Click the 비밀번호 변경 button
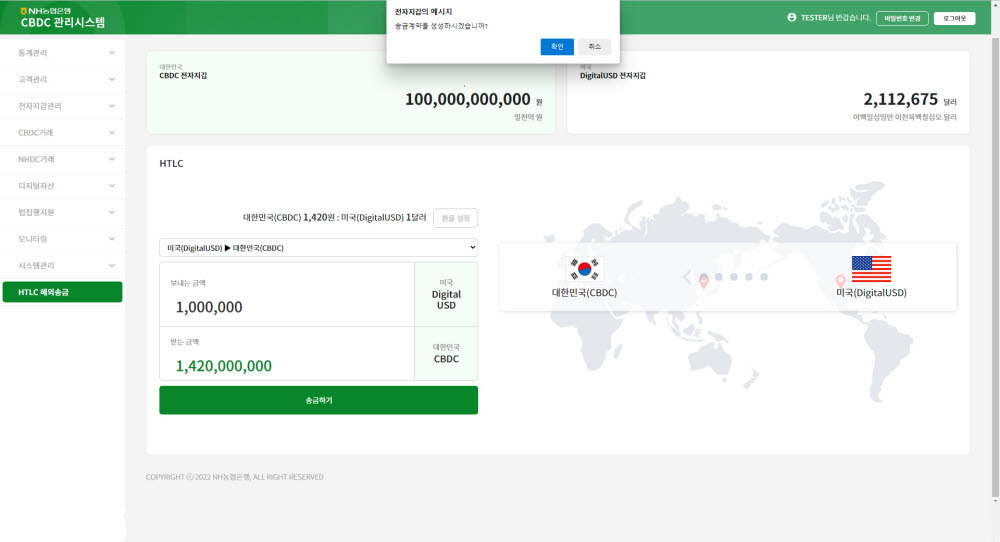1000x542 pixels. click(901, 18)
